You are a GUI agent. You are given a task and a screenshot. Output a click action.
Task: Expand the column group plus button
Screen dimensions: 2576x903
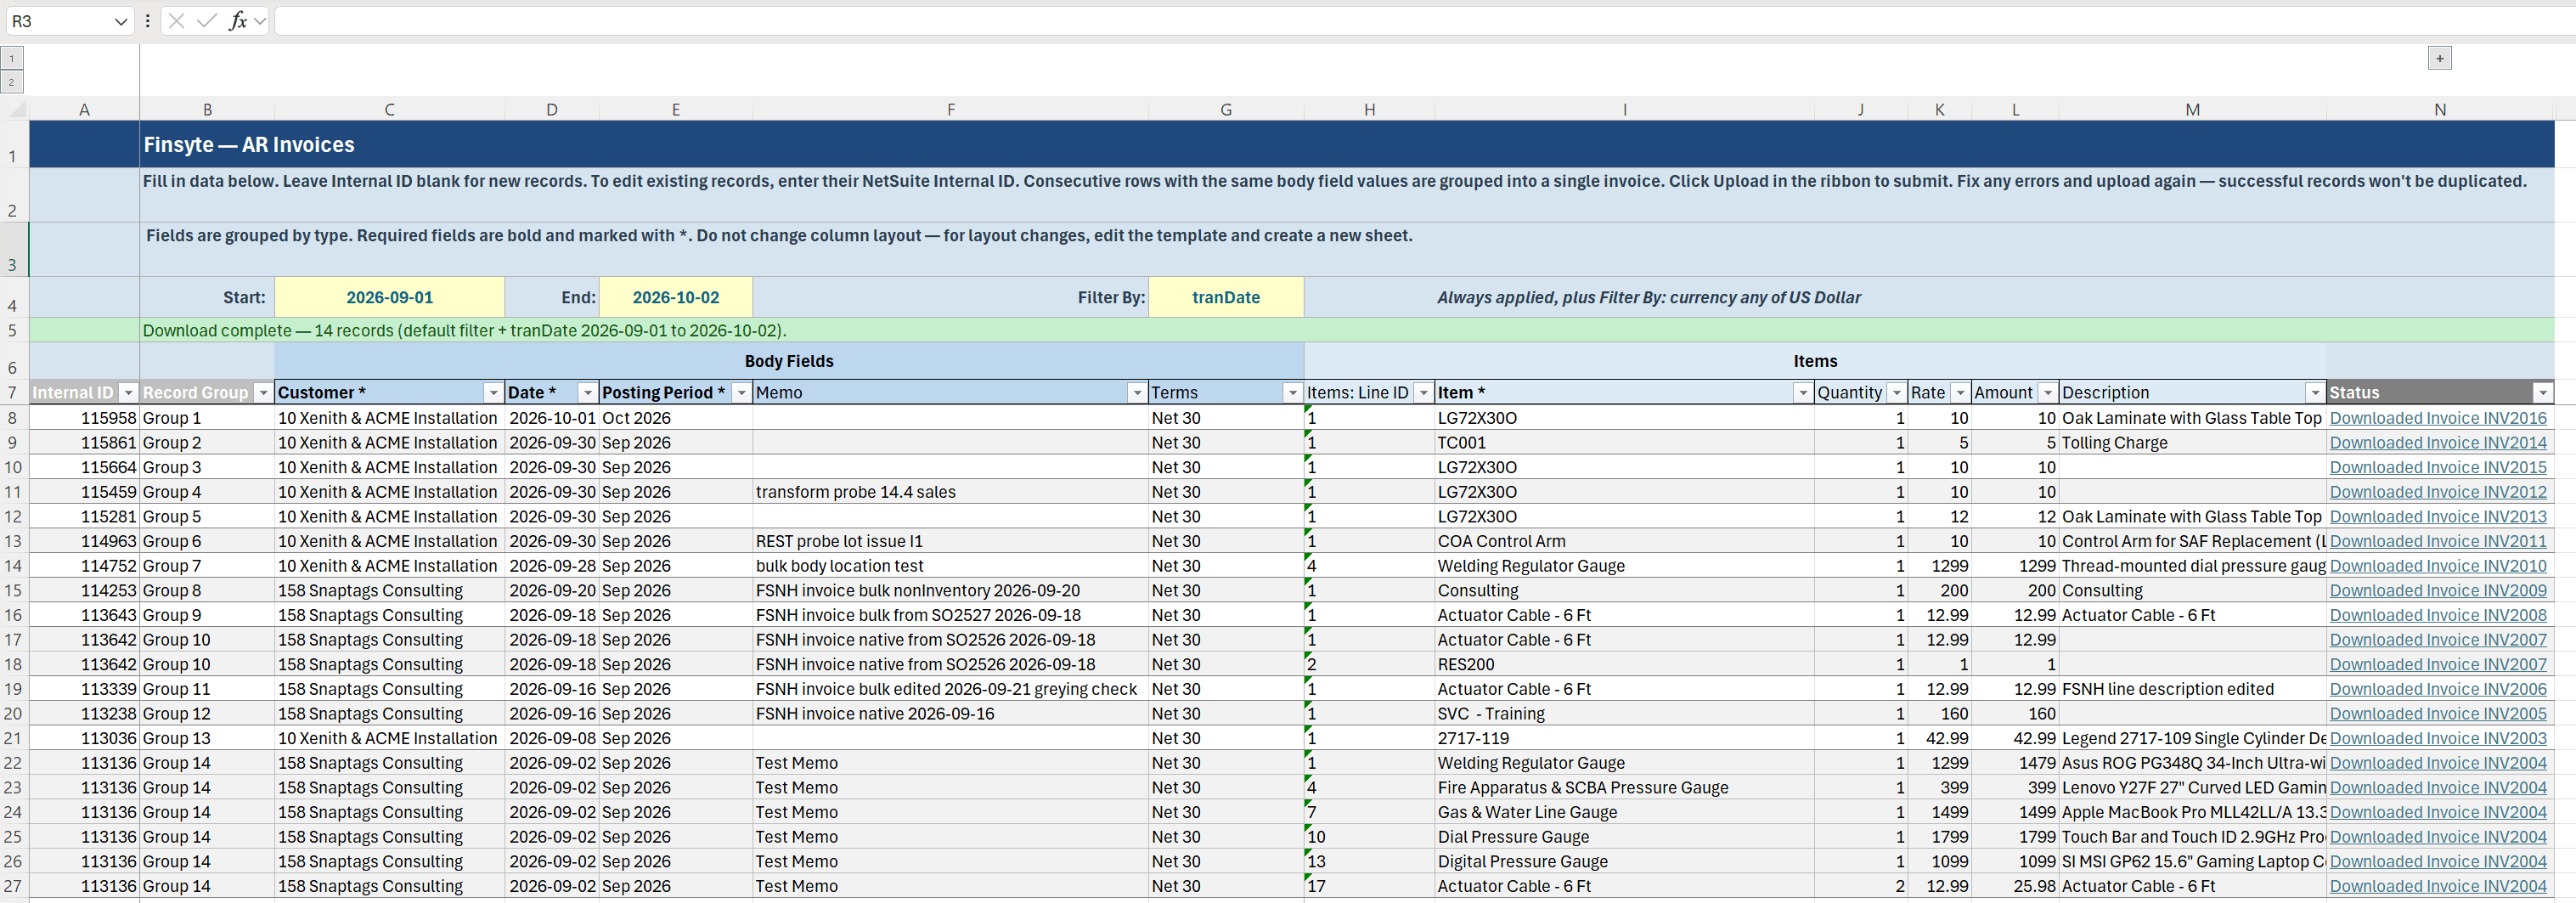coord(2439,59)
